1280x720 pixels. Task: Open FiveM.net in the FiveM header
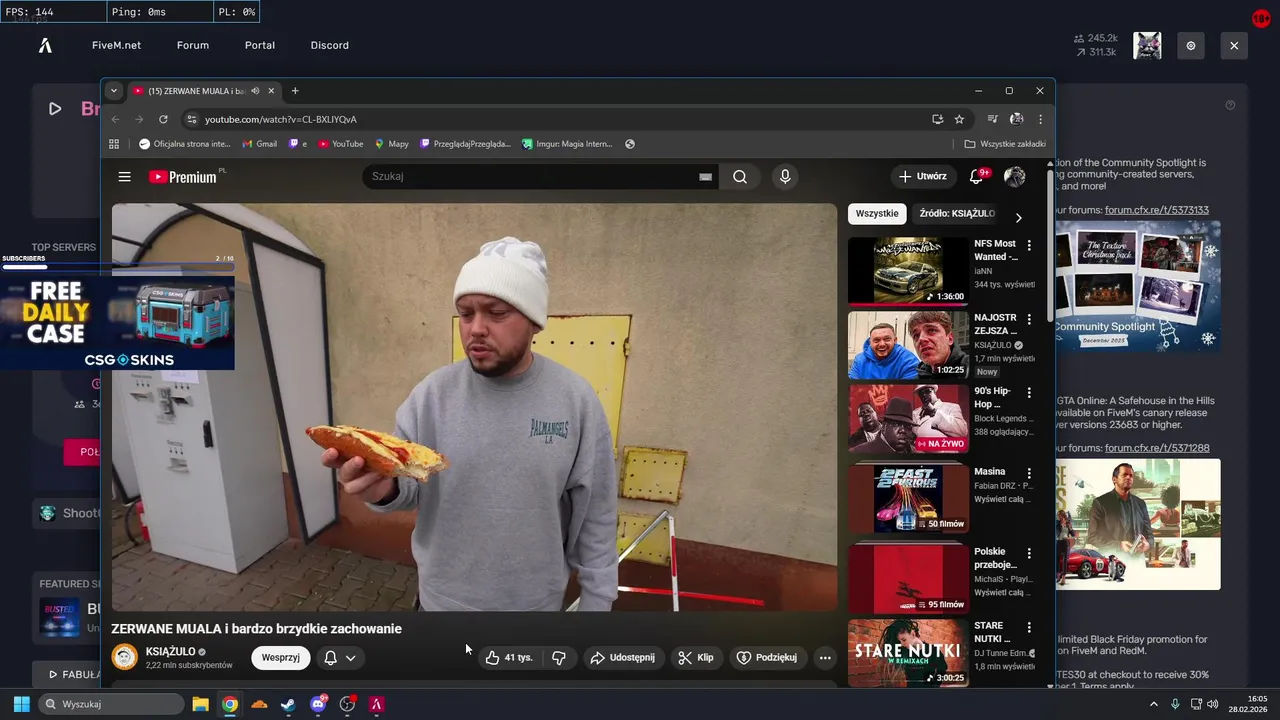tap(116, 45)
